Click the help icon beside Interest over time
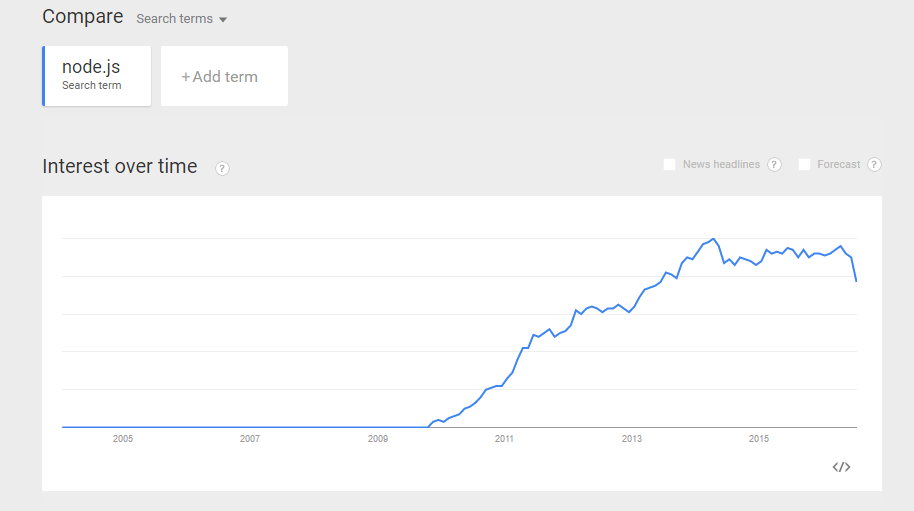Screen dimensions: 914x511 [222, 168]
